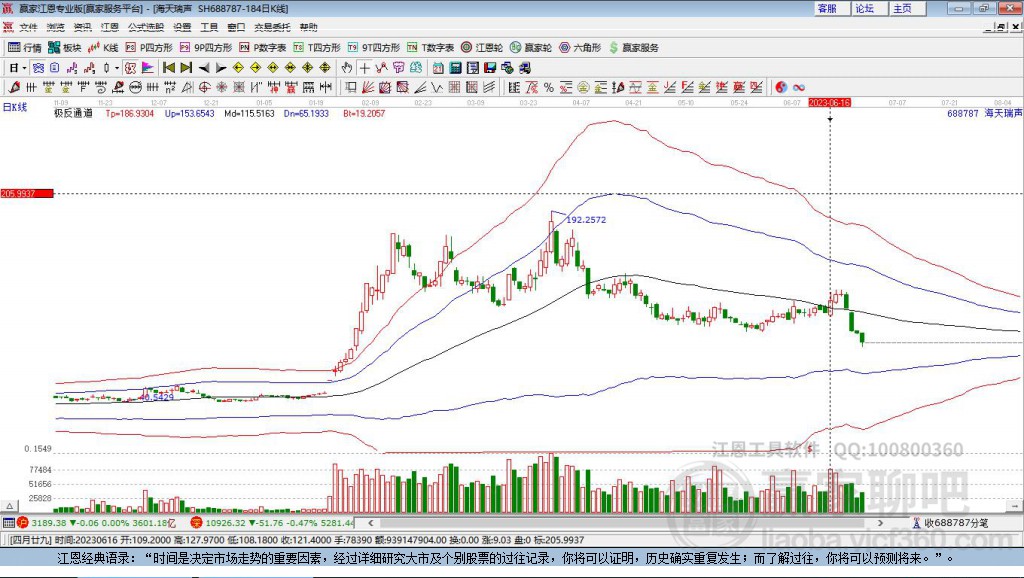Click the 极反通道 indicator label

[x=73, y=114]
